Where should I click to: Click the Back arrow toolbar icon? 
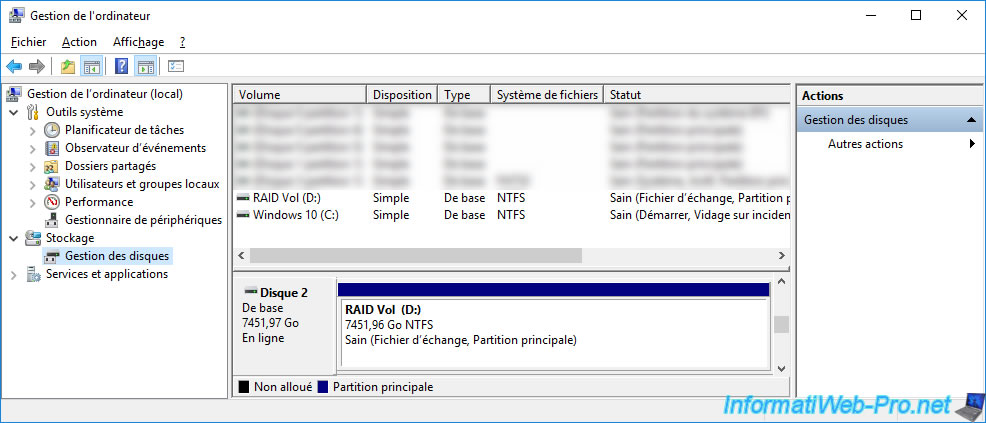[14, 66]
